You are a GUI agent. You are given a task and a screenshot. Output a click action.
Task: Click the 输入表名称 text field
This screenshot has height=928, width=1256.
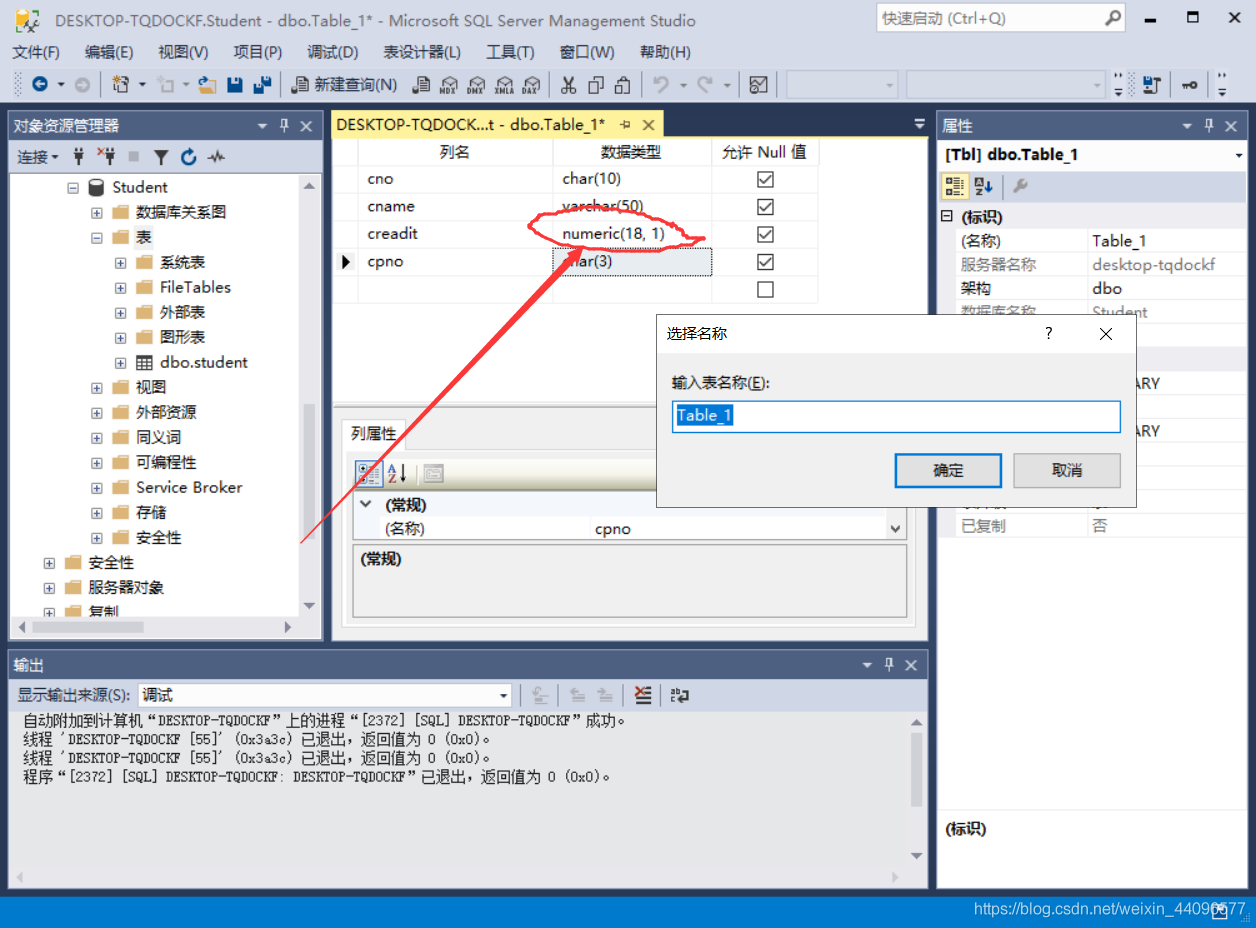point(896,416)
